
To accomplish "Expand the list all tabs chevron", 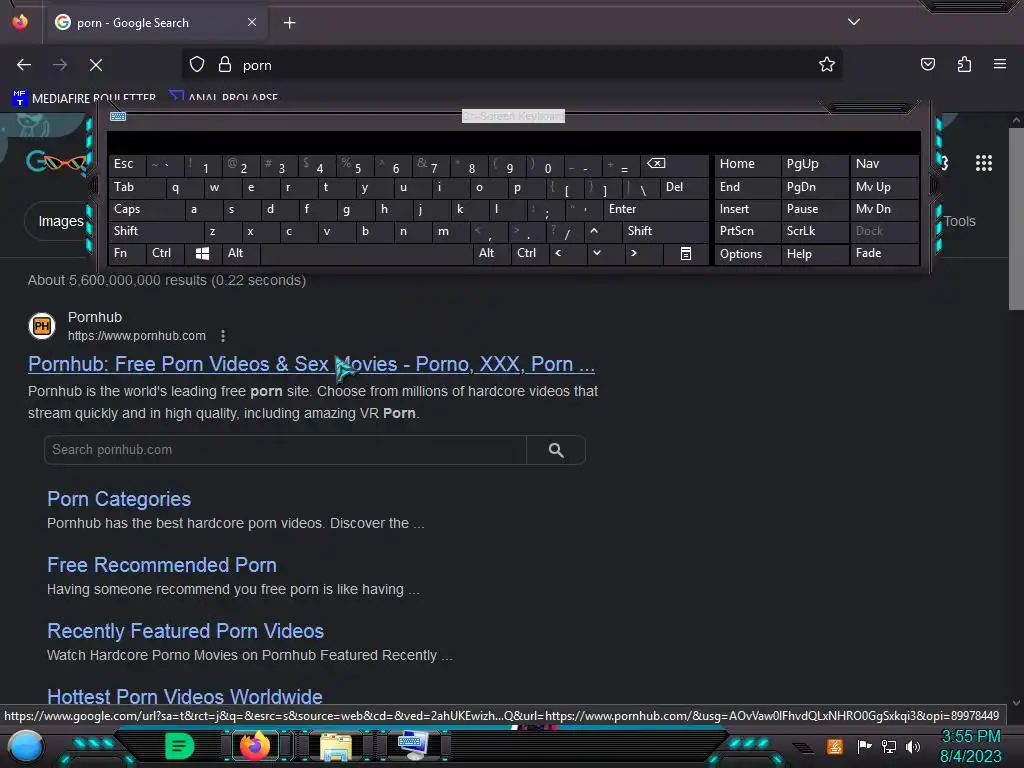I will 854,22.
